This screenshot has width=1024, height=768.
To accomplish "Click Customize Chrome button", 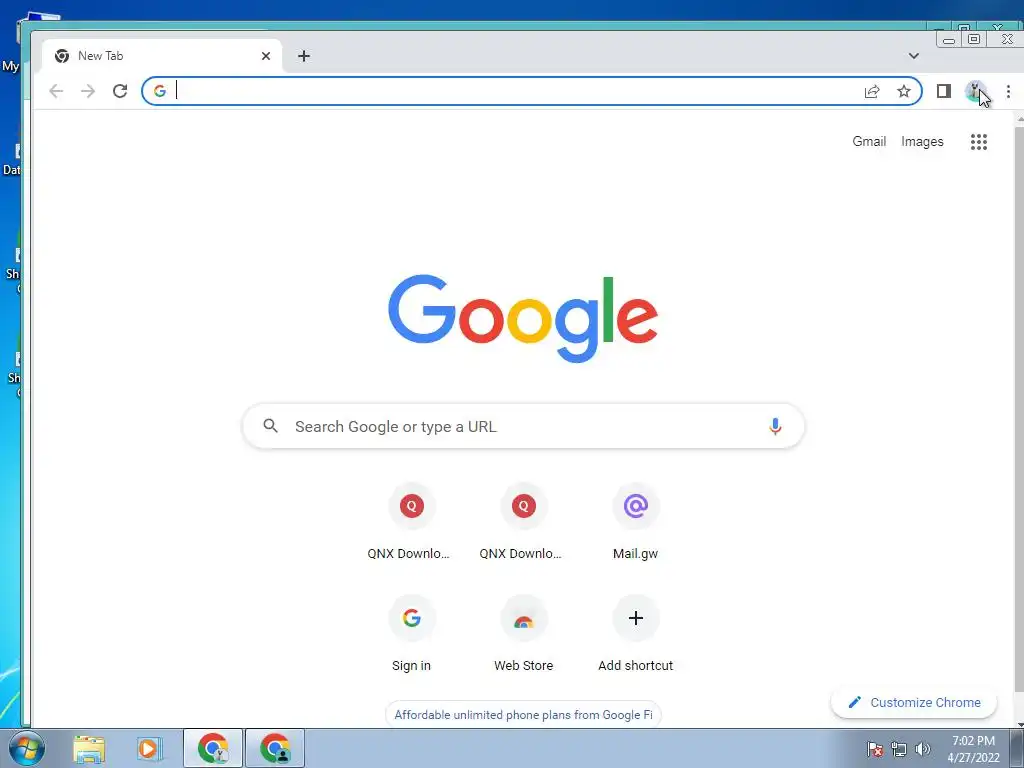I will pos(914,703).
